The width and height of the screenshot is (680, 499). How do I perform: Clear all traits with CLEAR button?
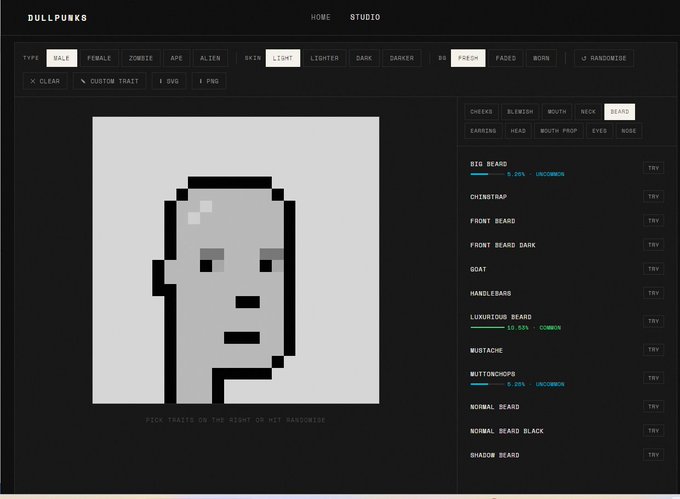45,81
